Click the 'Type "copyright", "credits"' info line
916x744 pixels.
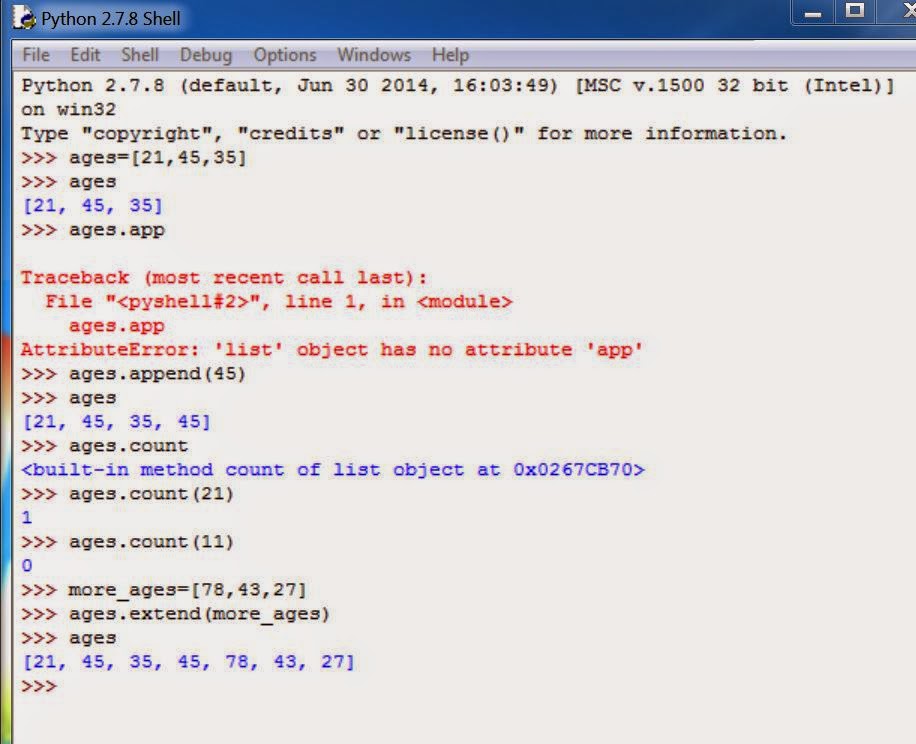pos(404,134)
